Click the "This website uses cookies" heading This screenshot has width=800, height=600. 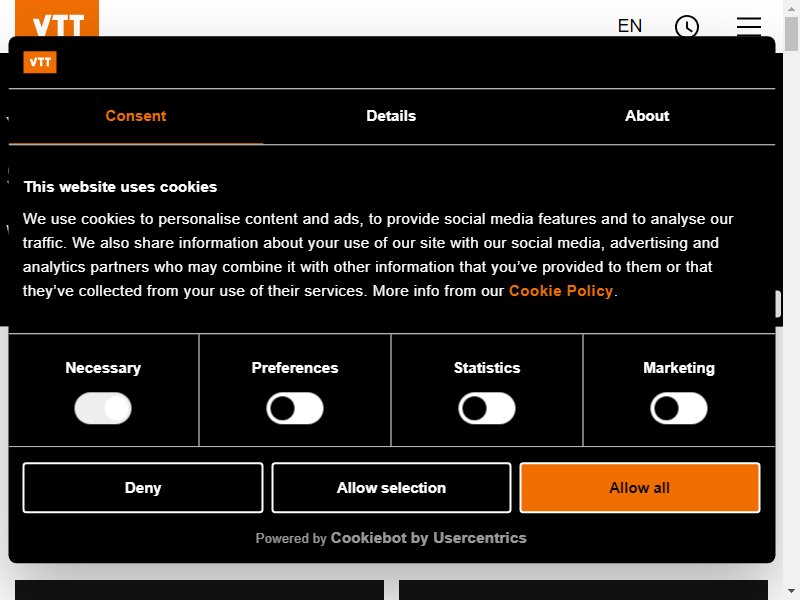tap(120, 187)
